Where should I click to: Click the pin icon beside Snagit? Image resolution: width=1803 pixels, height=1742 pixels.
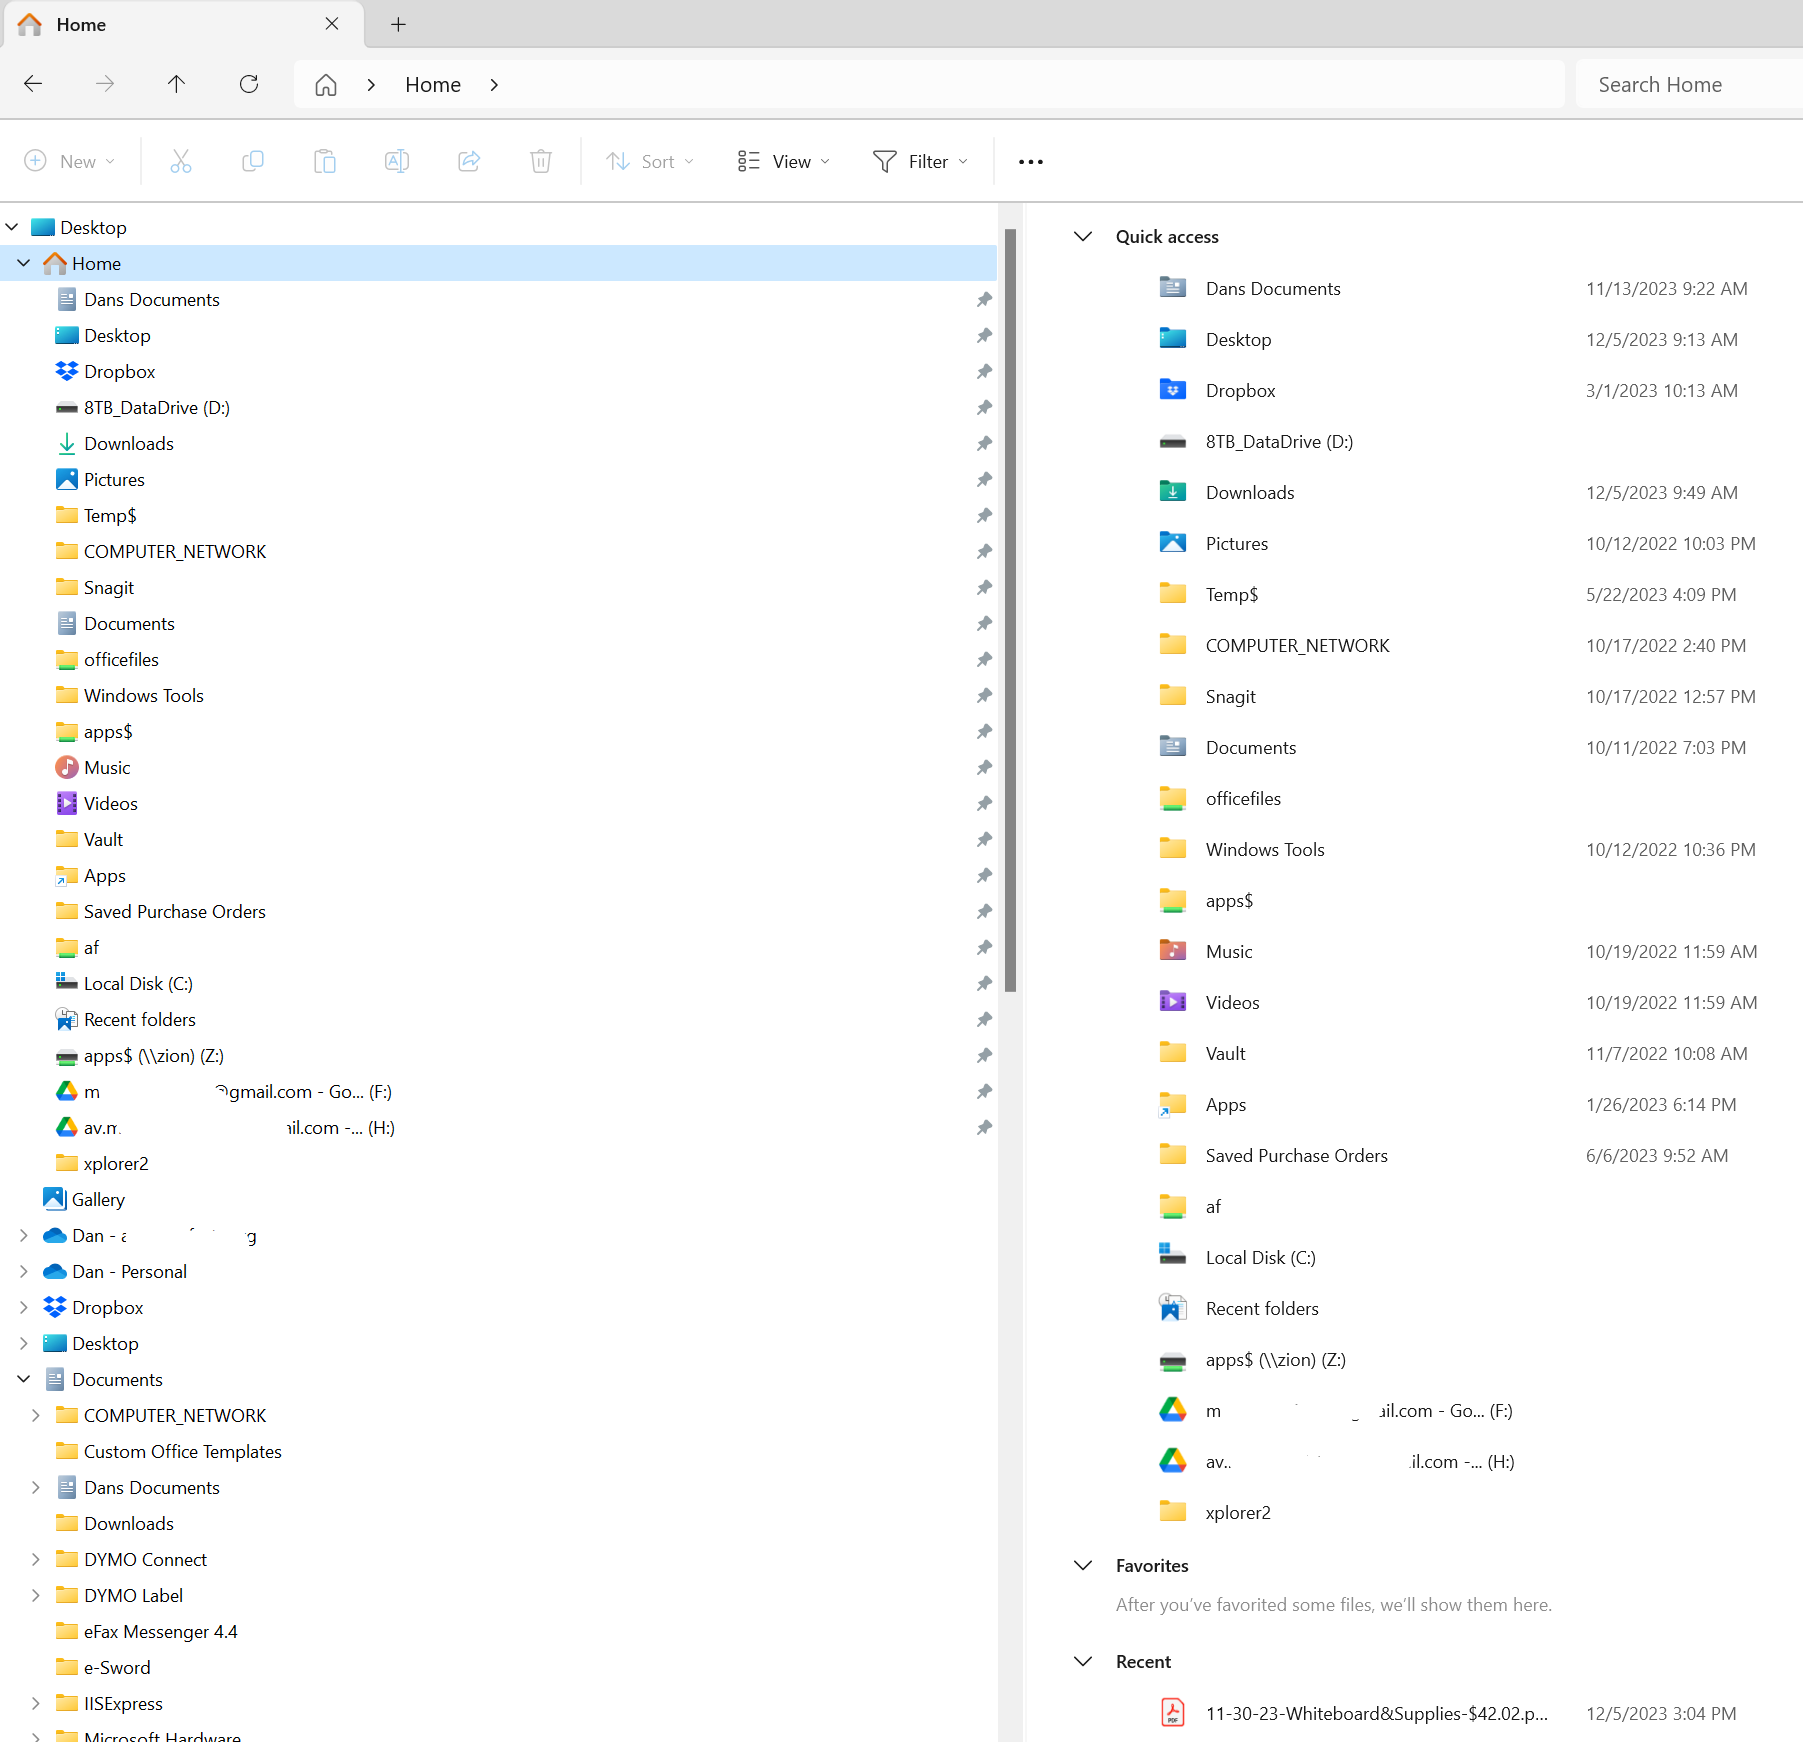(984, 588)
